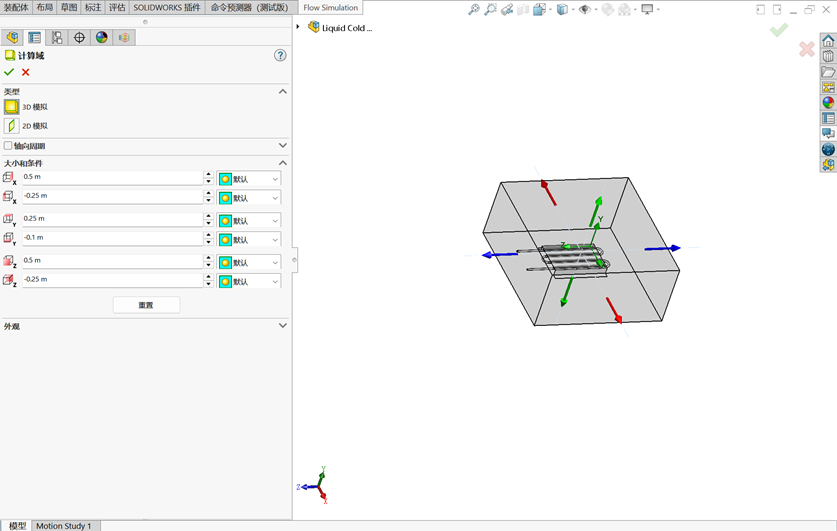
Task: Click the Z min size field -0.25 m
Action: coord(112,280)
